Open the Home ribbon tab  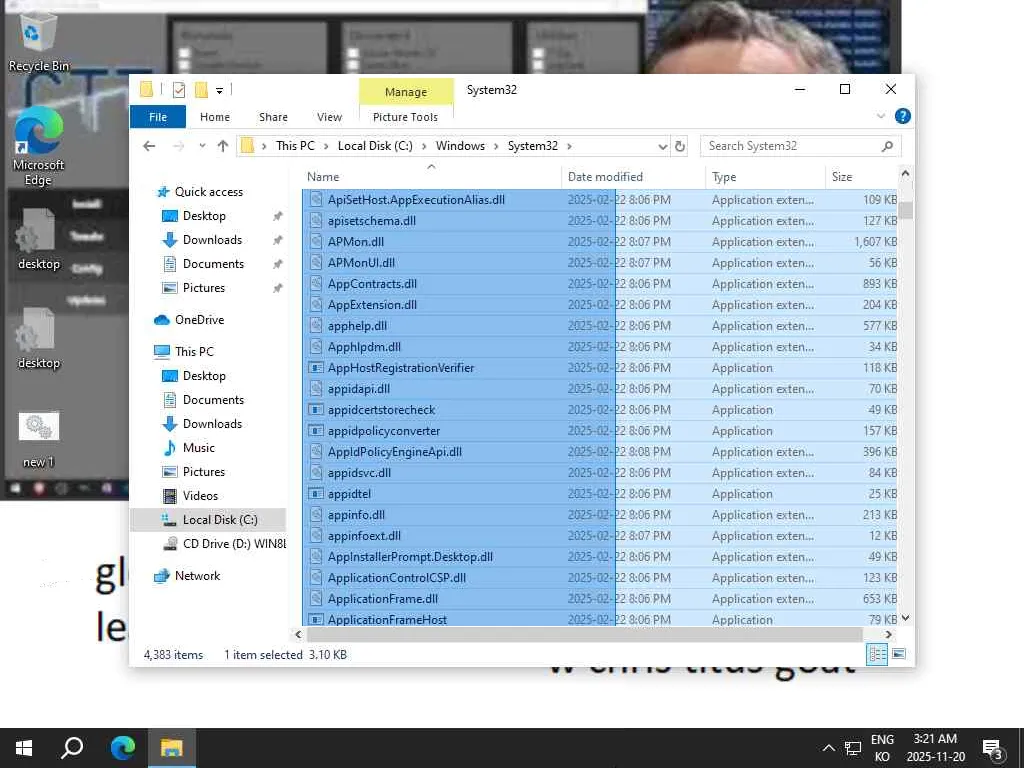tap(215, 117)
